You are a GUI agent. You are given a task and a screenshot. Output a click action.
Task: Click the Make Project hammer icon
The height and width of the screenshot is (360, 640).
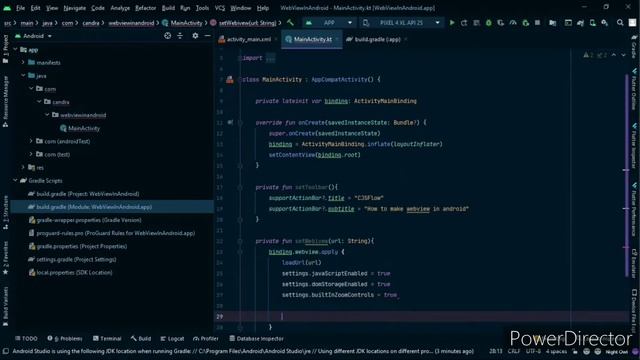coord(290,23)
